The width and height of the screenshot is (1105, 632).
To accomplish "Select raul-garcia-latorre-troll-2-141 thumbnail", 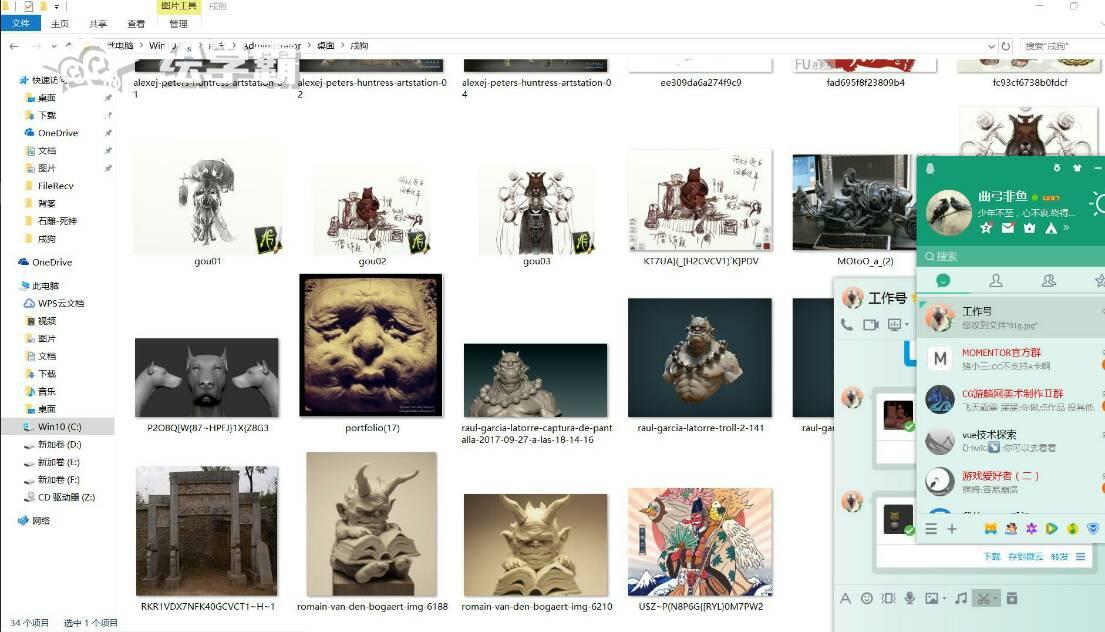I will pyautogui.click(x=700, y=357).
